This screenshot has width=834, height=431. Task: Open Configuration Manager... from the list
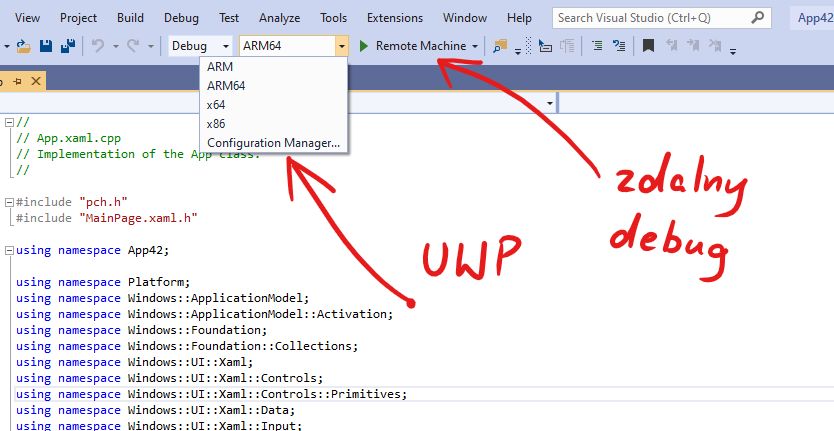(x=274, y=143)
